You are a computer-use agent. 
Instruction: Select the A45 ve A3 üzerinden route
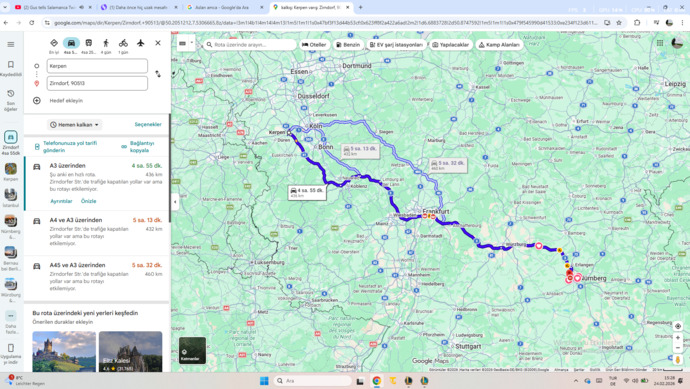97,277
